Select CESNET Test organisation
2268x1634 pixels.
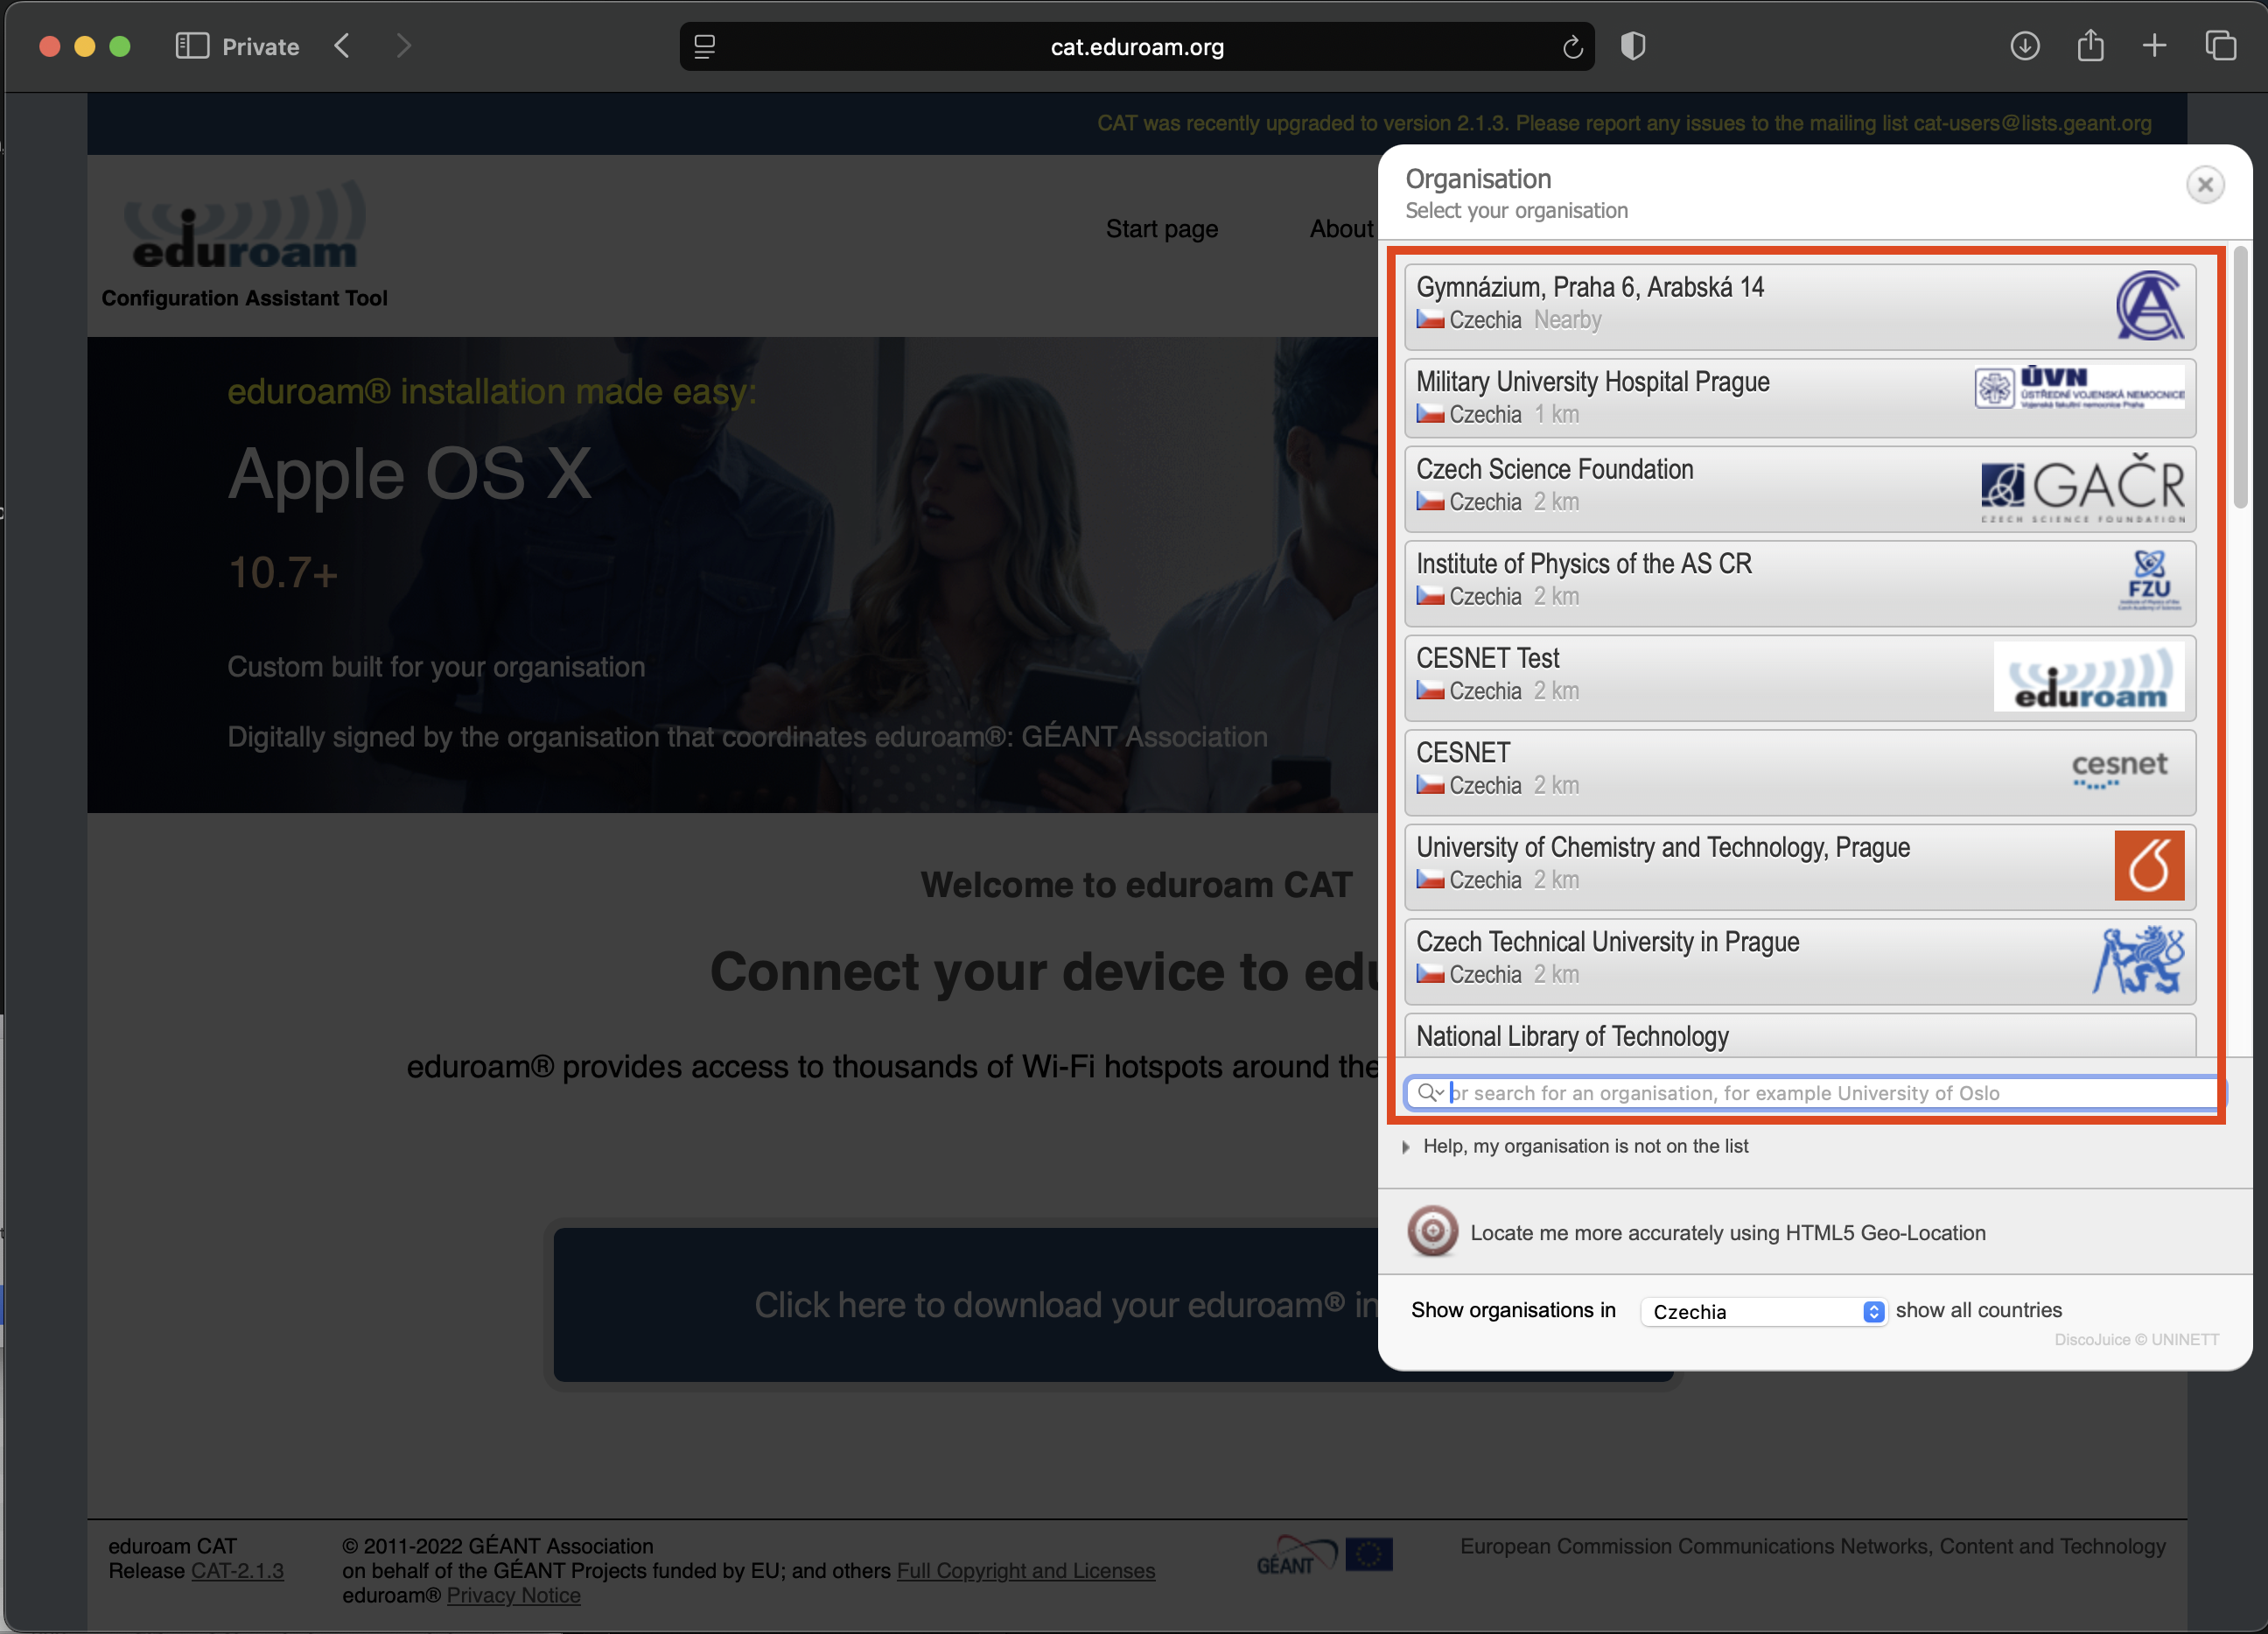click(x=1799, y=678)
